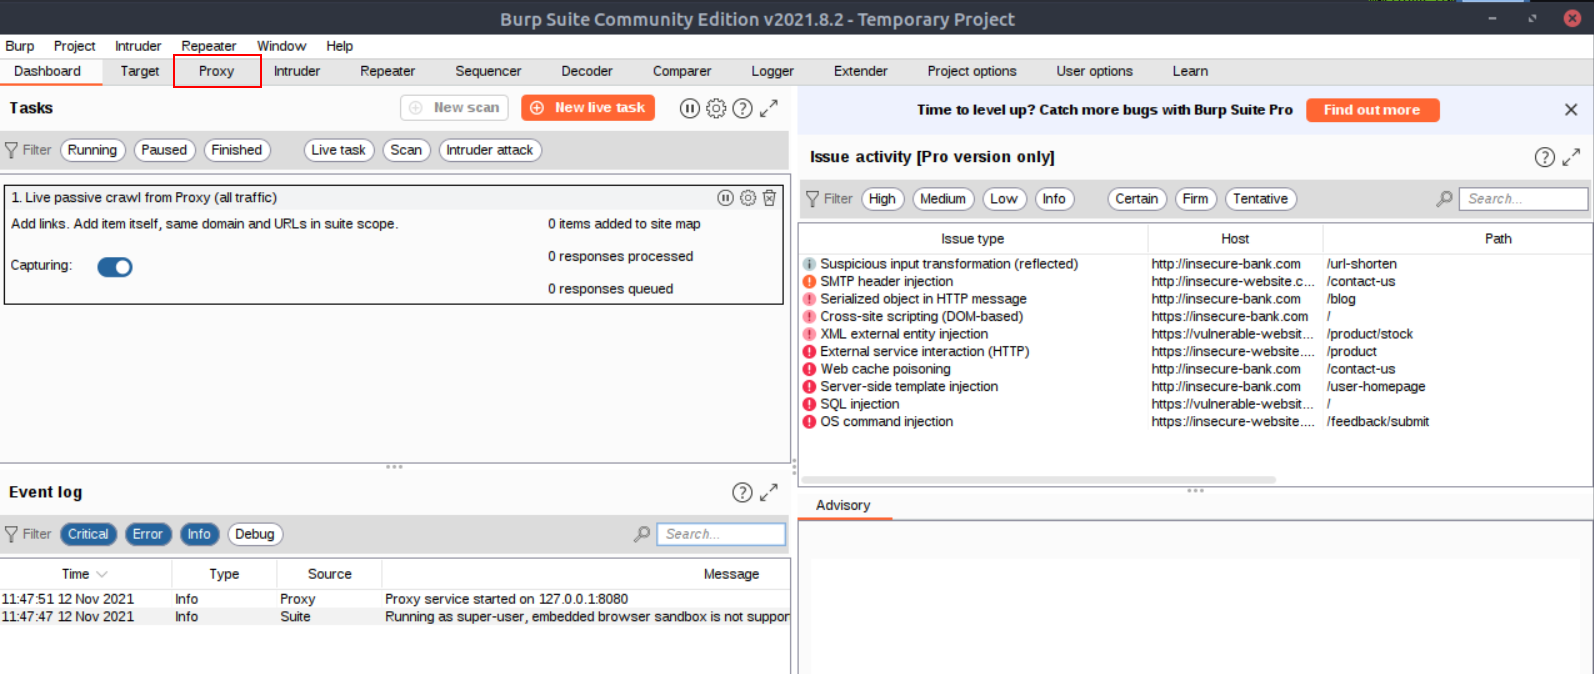Image resolution: width=1594 pixels, height=674 pixels.
Task: Select the External service interaction (HTTP) issue
Action: (1194, 352)
